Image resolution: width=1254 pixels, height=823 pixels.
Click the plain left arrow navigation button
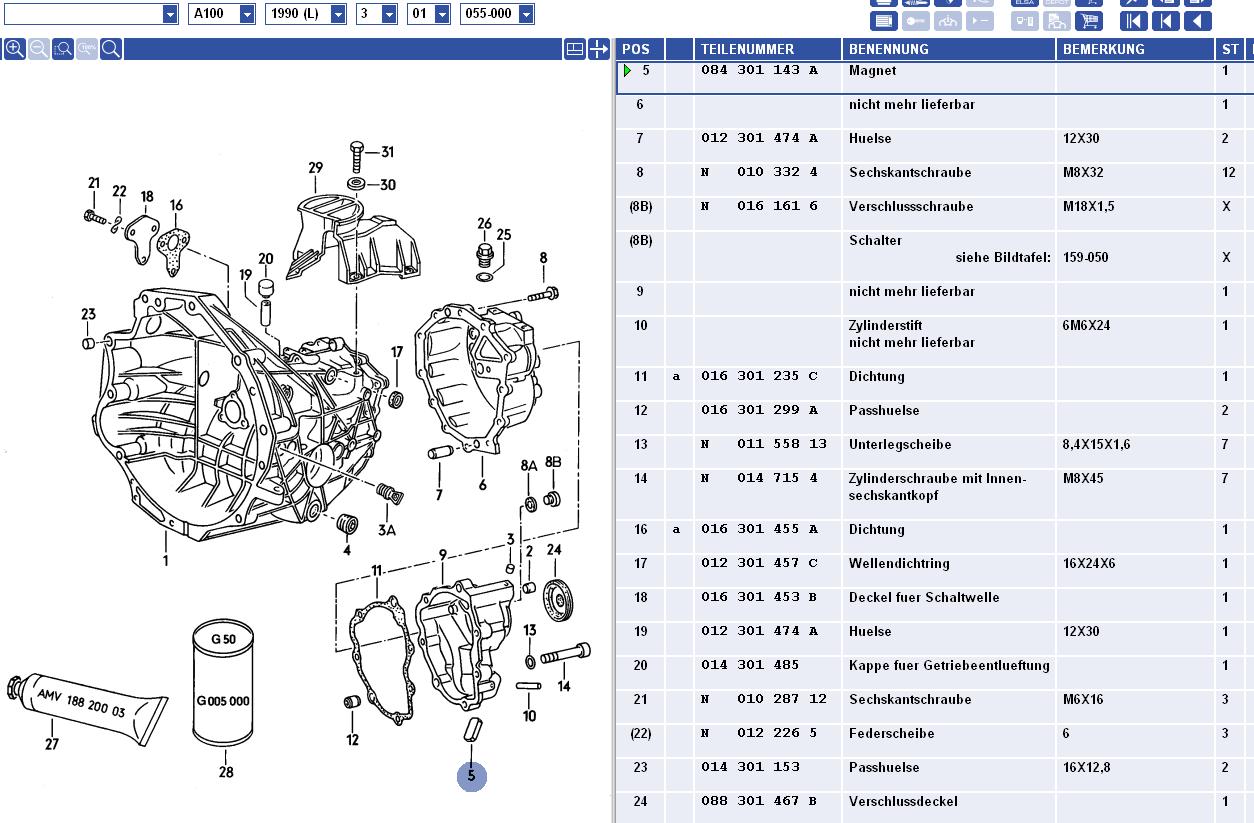pyautogui.click(x=1198, y=21)
